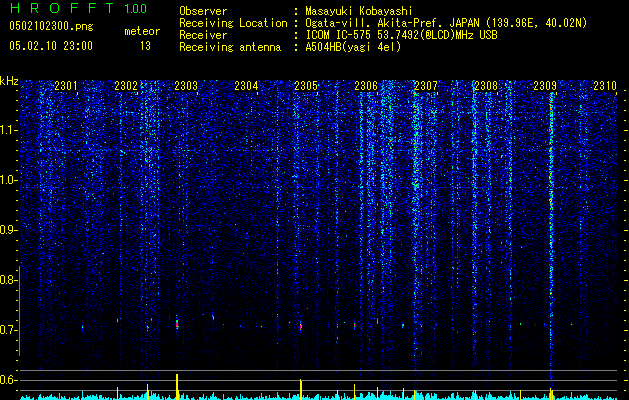Click the 2305 time marker

point(306,86)
